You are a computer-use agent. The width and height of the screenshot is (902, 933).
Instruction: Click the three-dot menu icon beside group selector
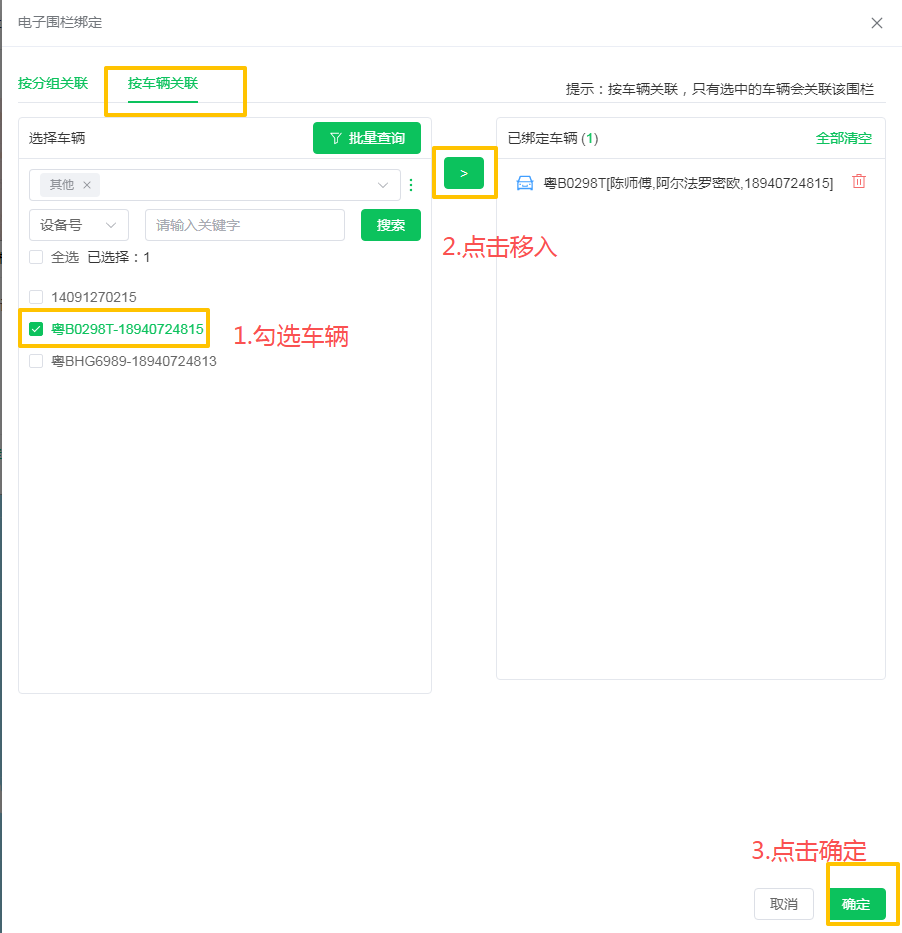click(x=410, y=185)
